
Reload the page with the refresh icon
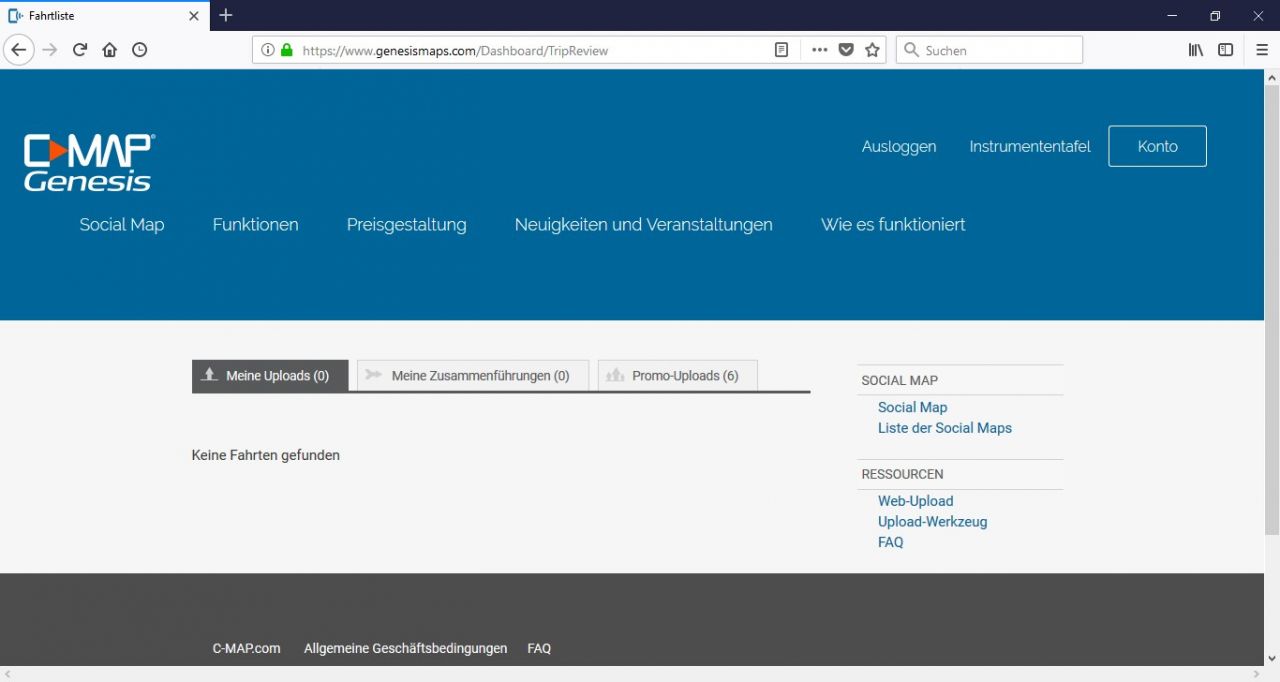click(x=80, y=50)
